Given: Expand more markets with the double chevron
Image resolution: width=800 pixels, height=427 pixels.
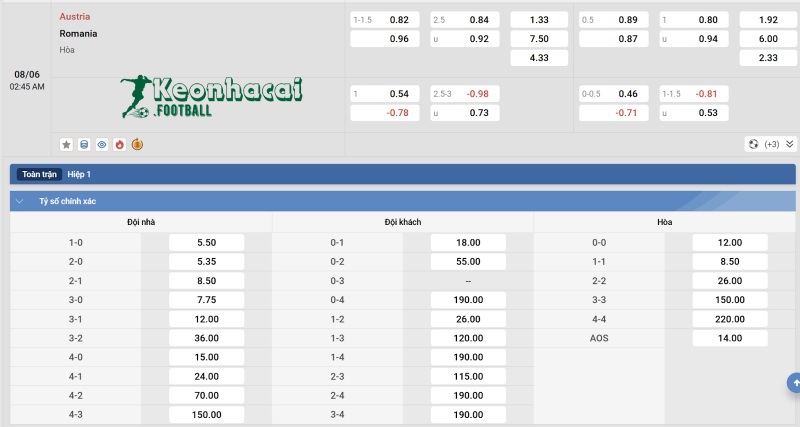Looking at the screenshot, I should tap(789, 144).
